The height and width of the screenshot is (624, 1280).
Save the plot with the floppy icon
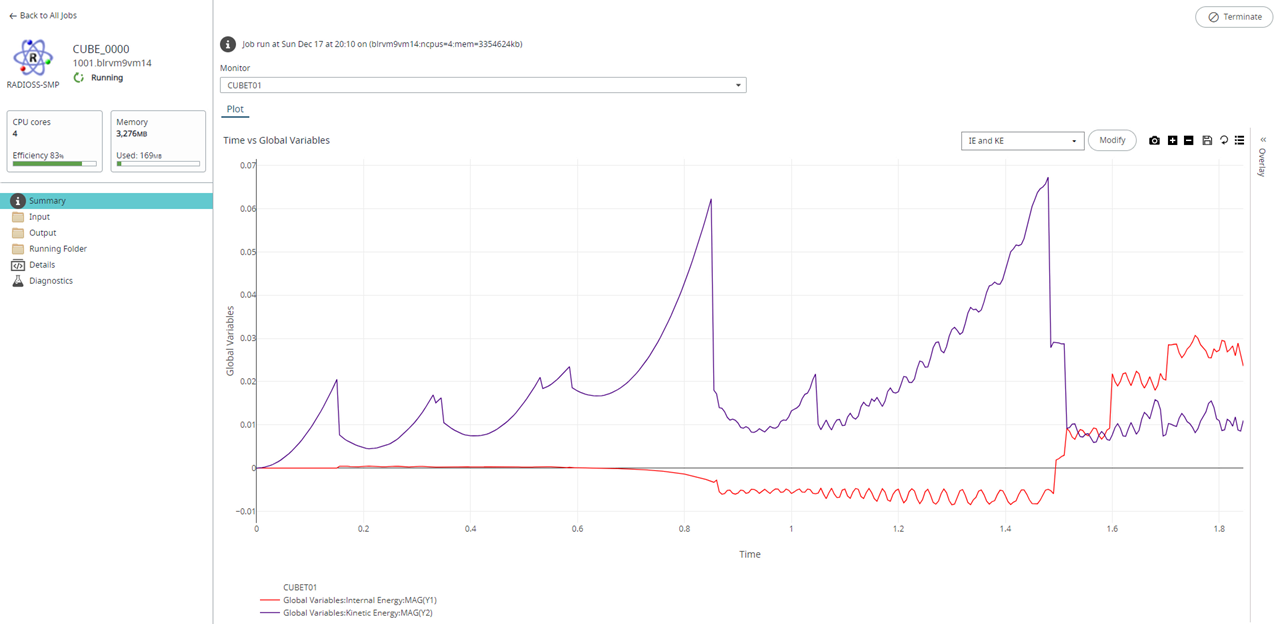click(1207, 141)
